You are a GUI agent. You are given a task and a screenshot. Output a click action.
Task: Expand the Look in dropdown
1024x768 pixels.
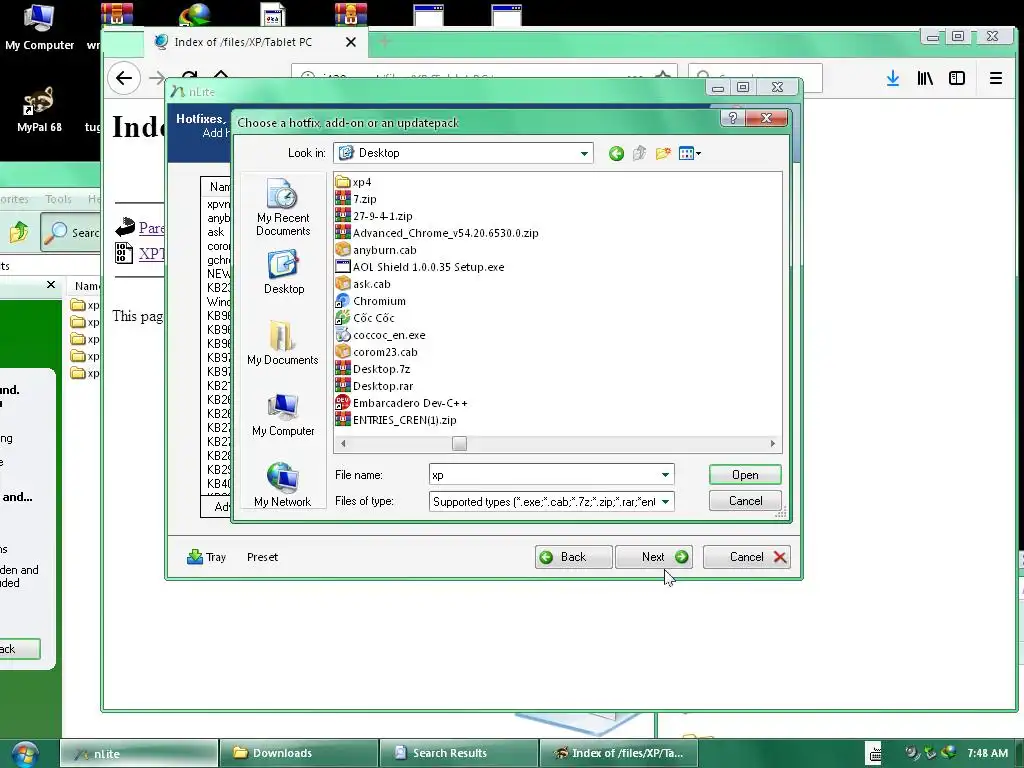pyautogui.click(x=584, y=153)
